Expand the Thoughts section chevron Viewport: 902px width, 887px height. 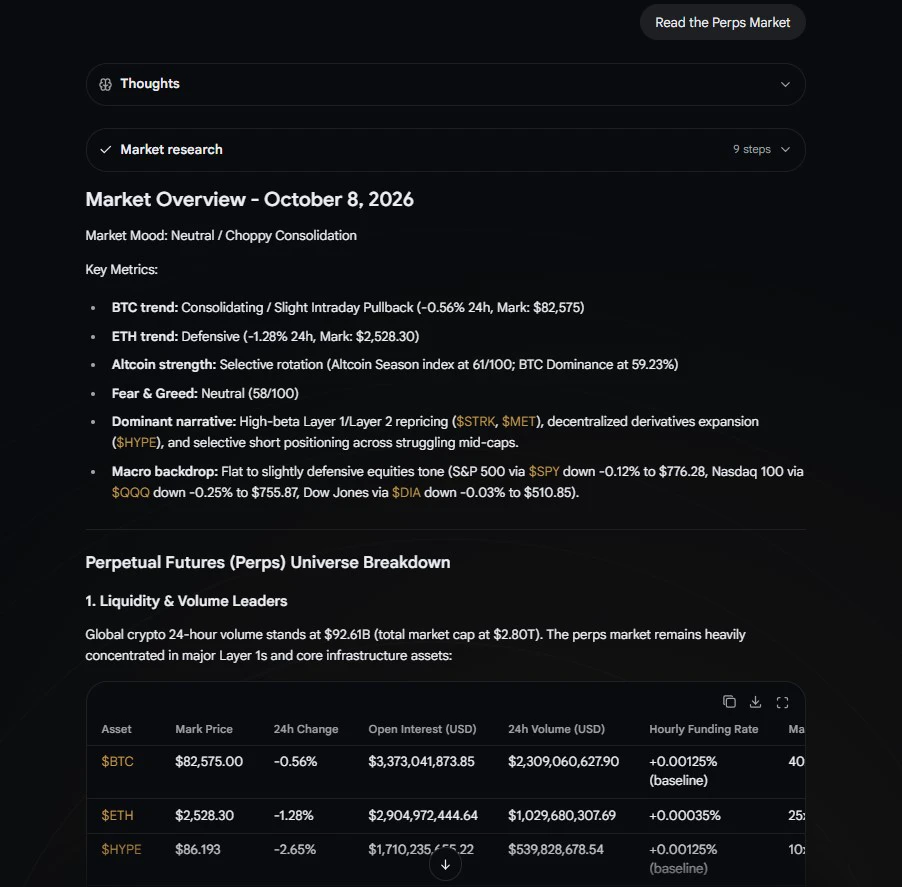pyautogui.click(x=785, y=85)
